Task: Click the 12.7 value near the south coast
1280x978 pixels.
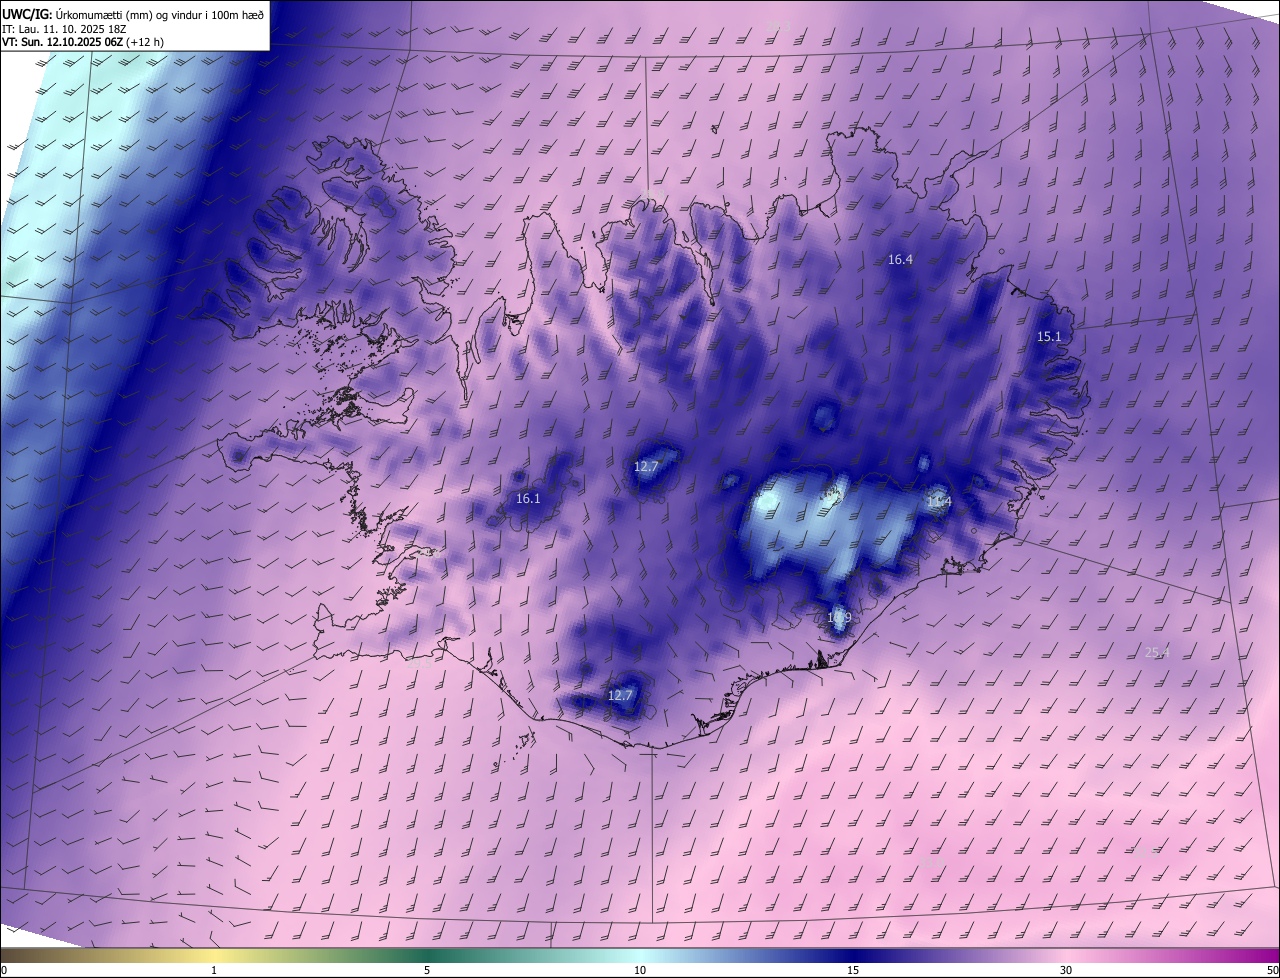Action: click(x=621, y=695)
